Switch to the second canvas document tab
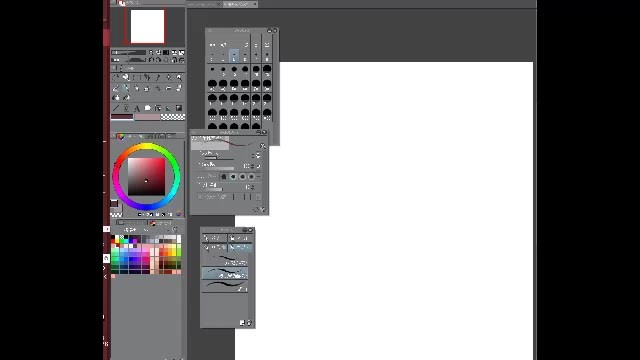 pyautogui.click(x=240, y=4)
